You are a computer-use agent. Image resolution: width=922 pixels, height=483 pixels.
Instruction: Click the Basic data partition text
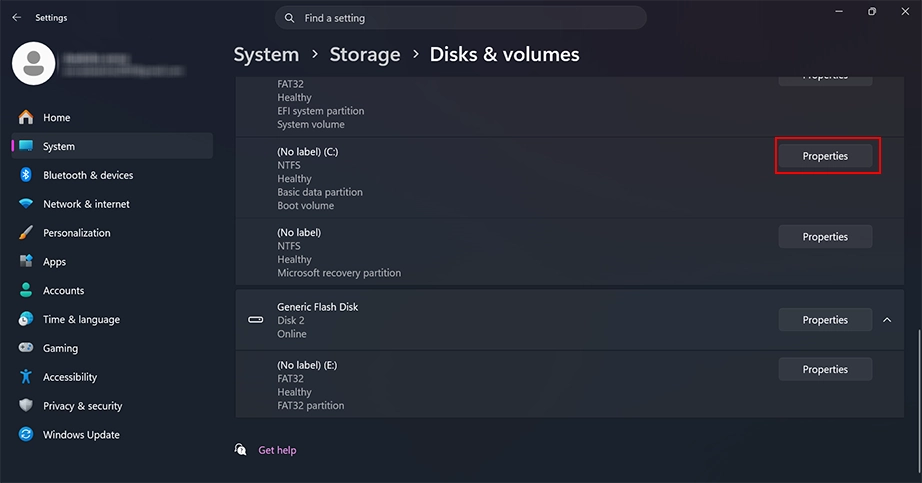pyautogui.click(x=320, y=192)
